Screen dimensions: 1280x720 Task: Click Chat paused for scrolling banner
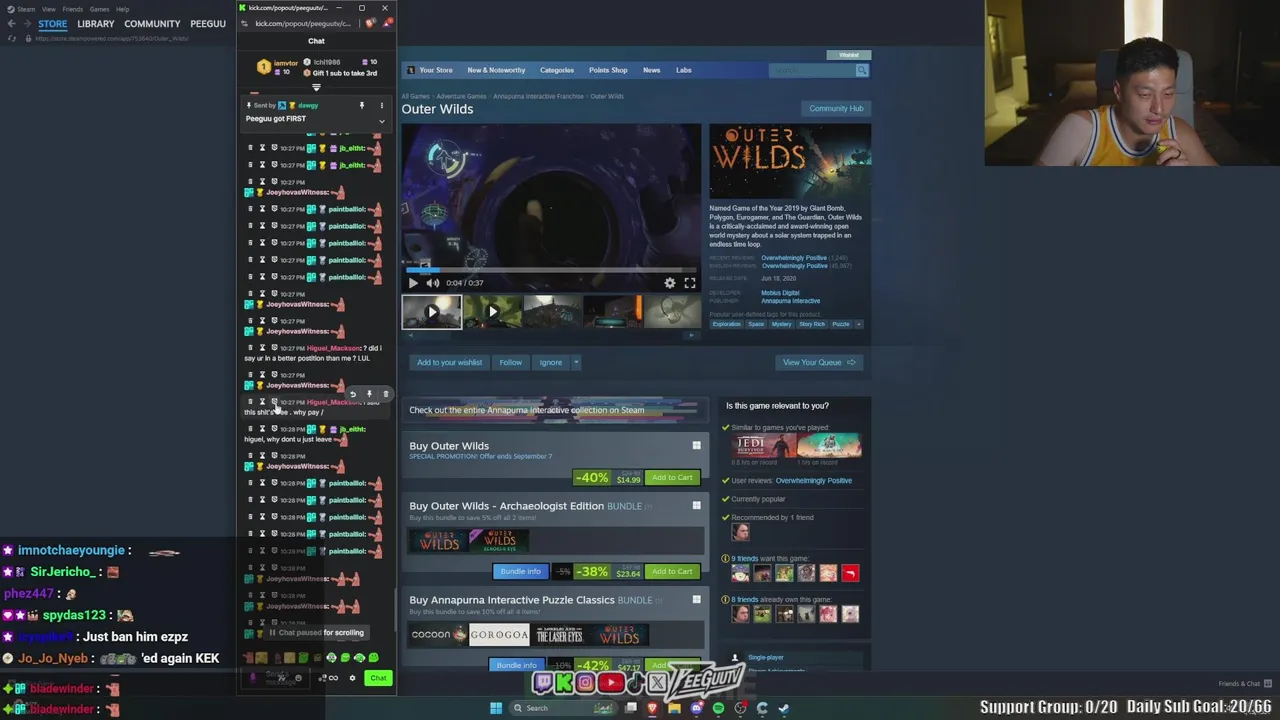[316, 633]
